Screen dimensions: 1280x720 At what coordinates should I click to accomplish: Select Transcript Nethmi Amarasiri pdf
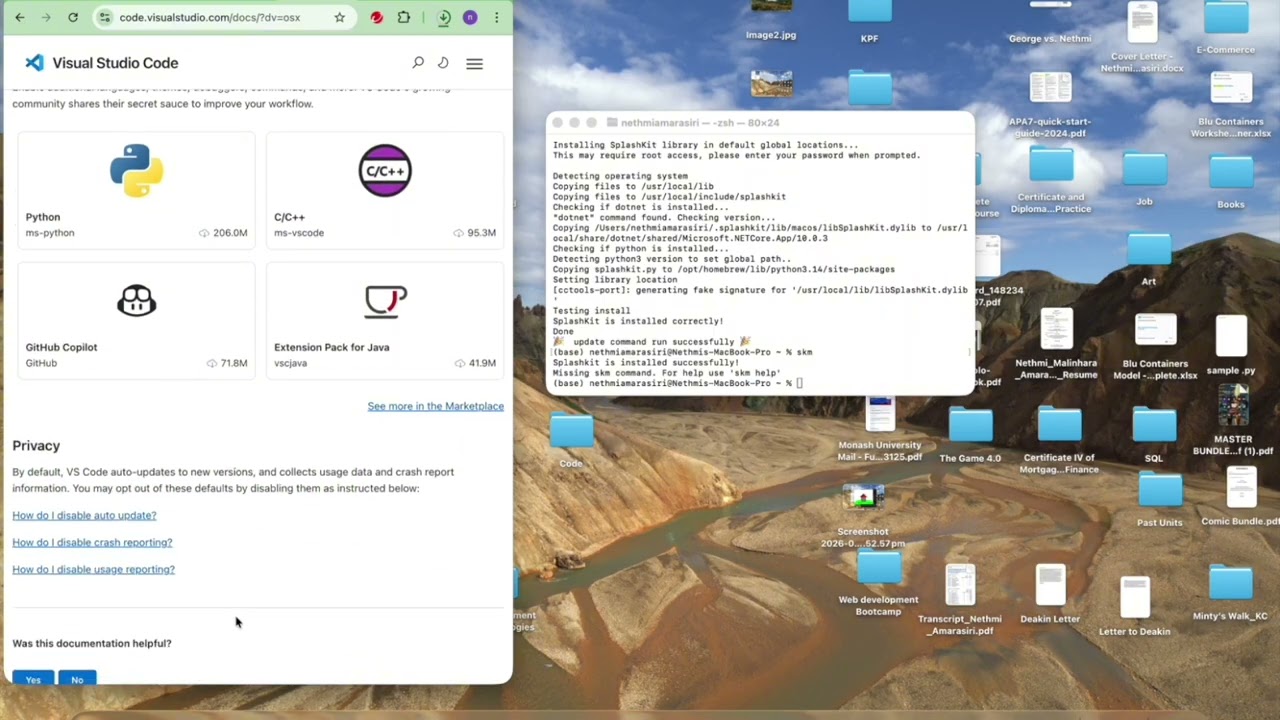coord(960,600)
